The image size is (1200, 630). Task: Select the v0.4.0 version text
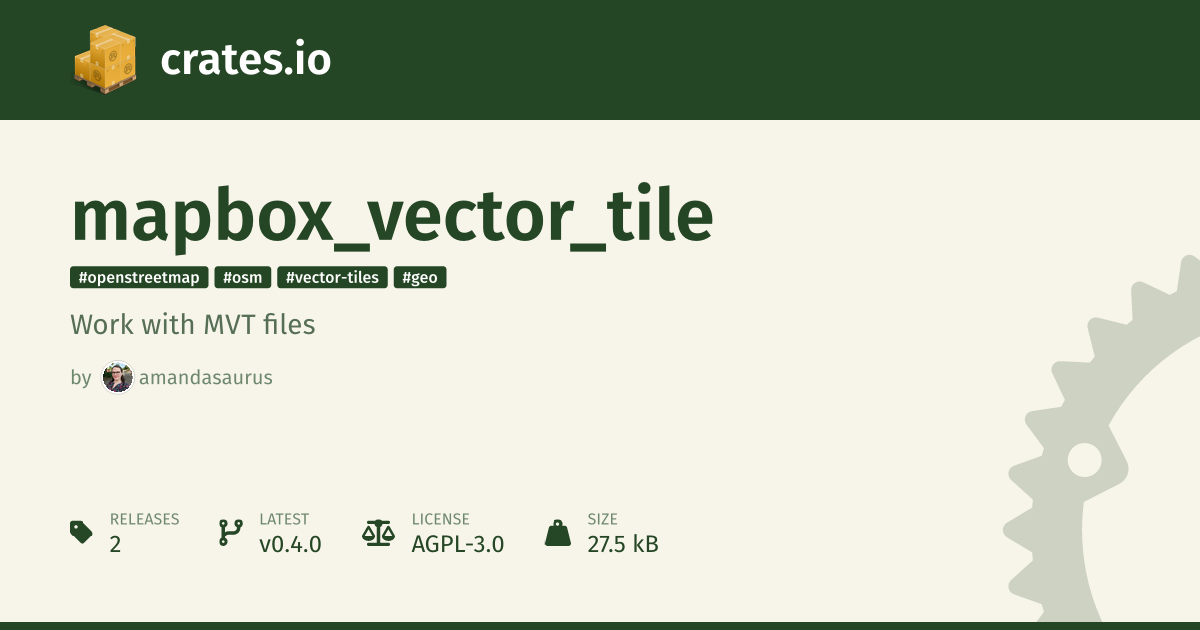(x=290, y=545)
